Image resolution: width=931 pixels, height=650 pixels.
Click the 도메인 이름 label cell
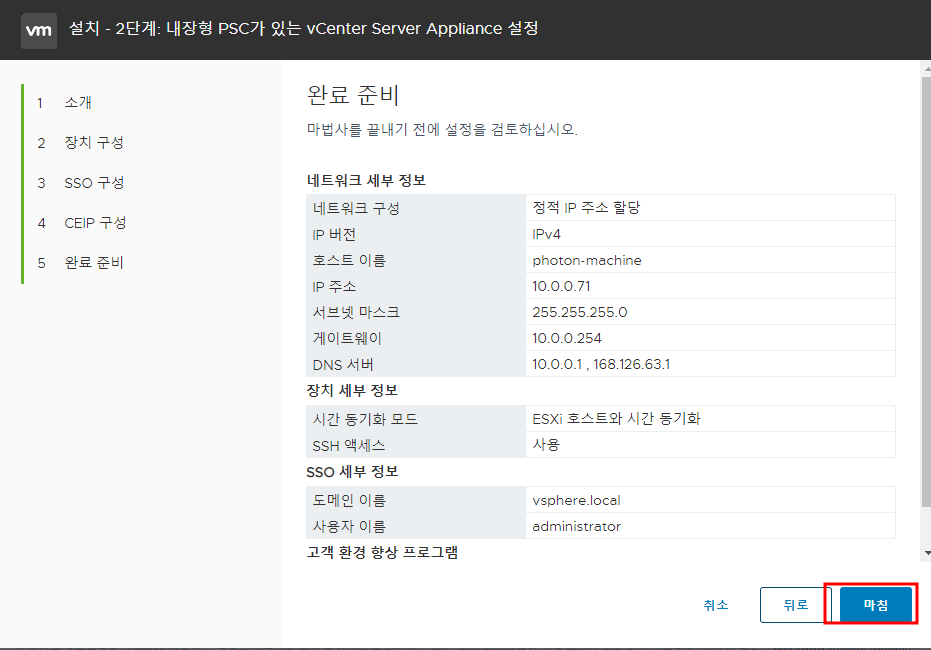click(416, 500)
